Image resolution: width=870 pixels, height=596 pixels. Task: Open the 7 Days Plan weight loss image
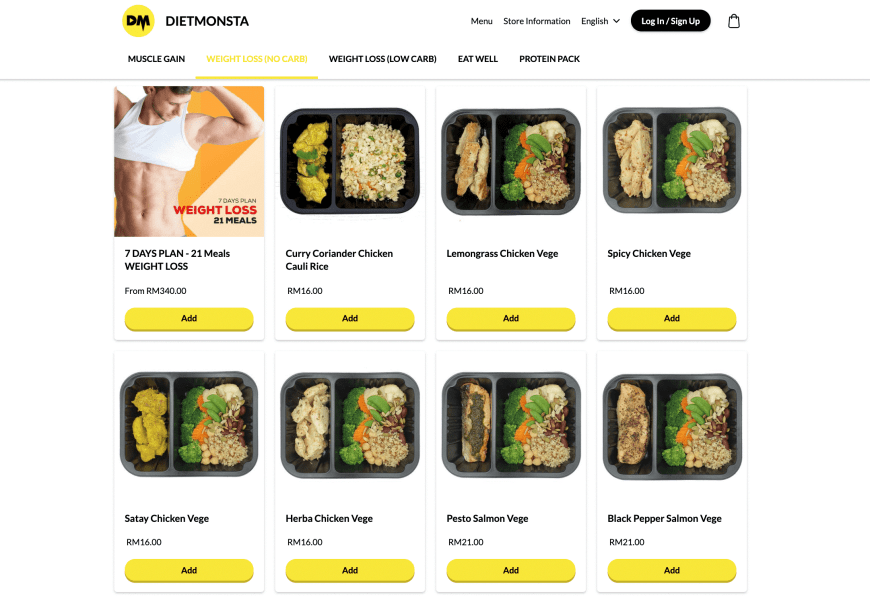189,161
